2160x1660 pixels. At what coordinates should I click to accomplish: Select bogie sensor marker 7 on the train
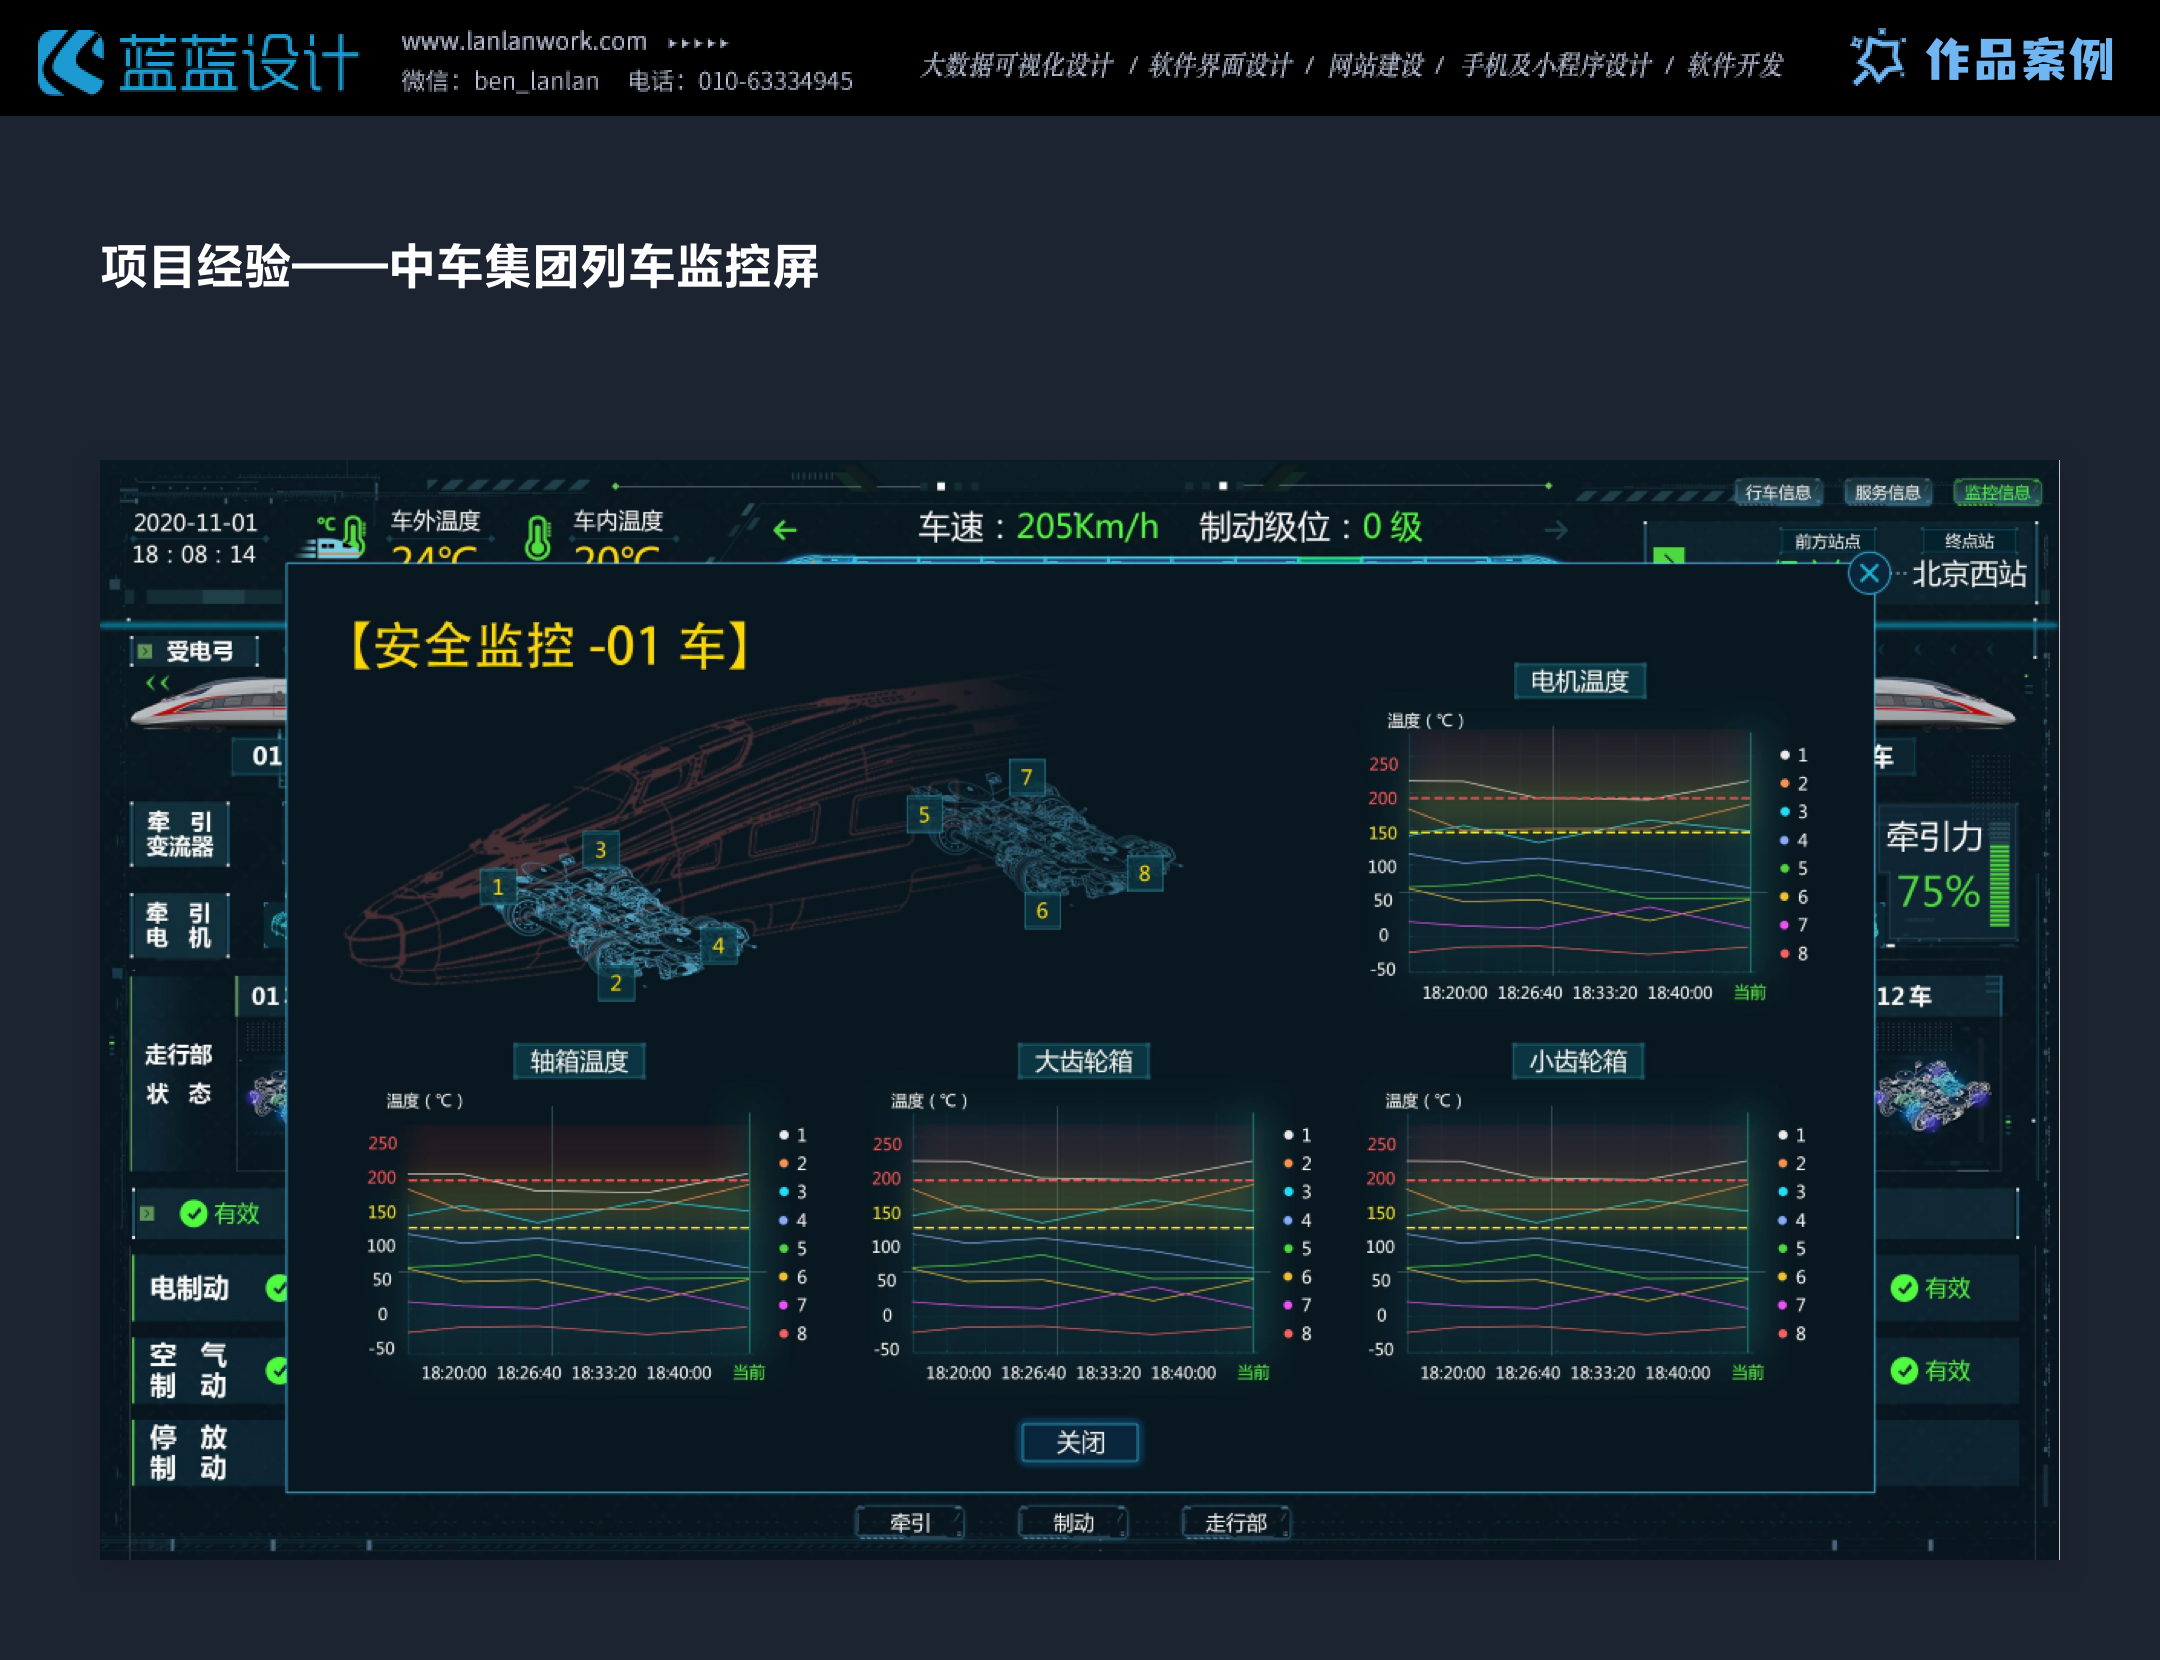[1026, 777]
